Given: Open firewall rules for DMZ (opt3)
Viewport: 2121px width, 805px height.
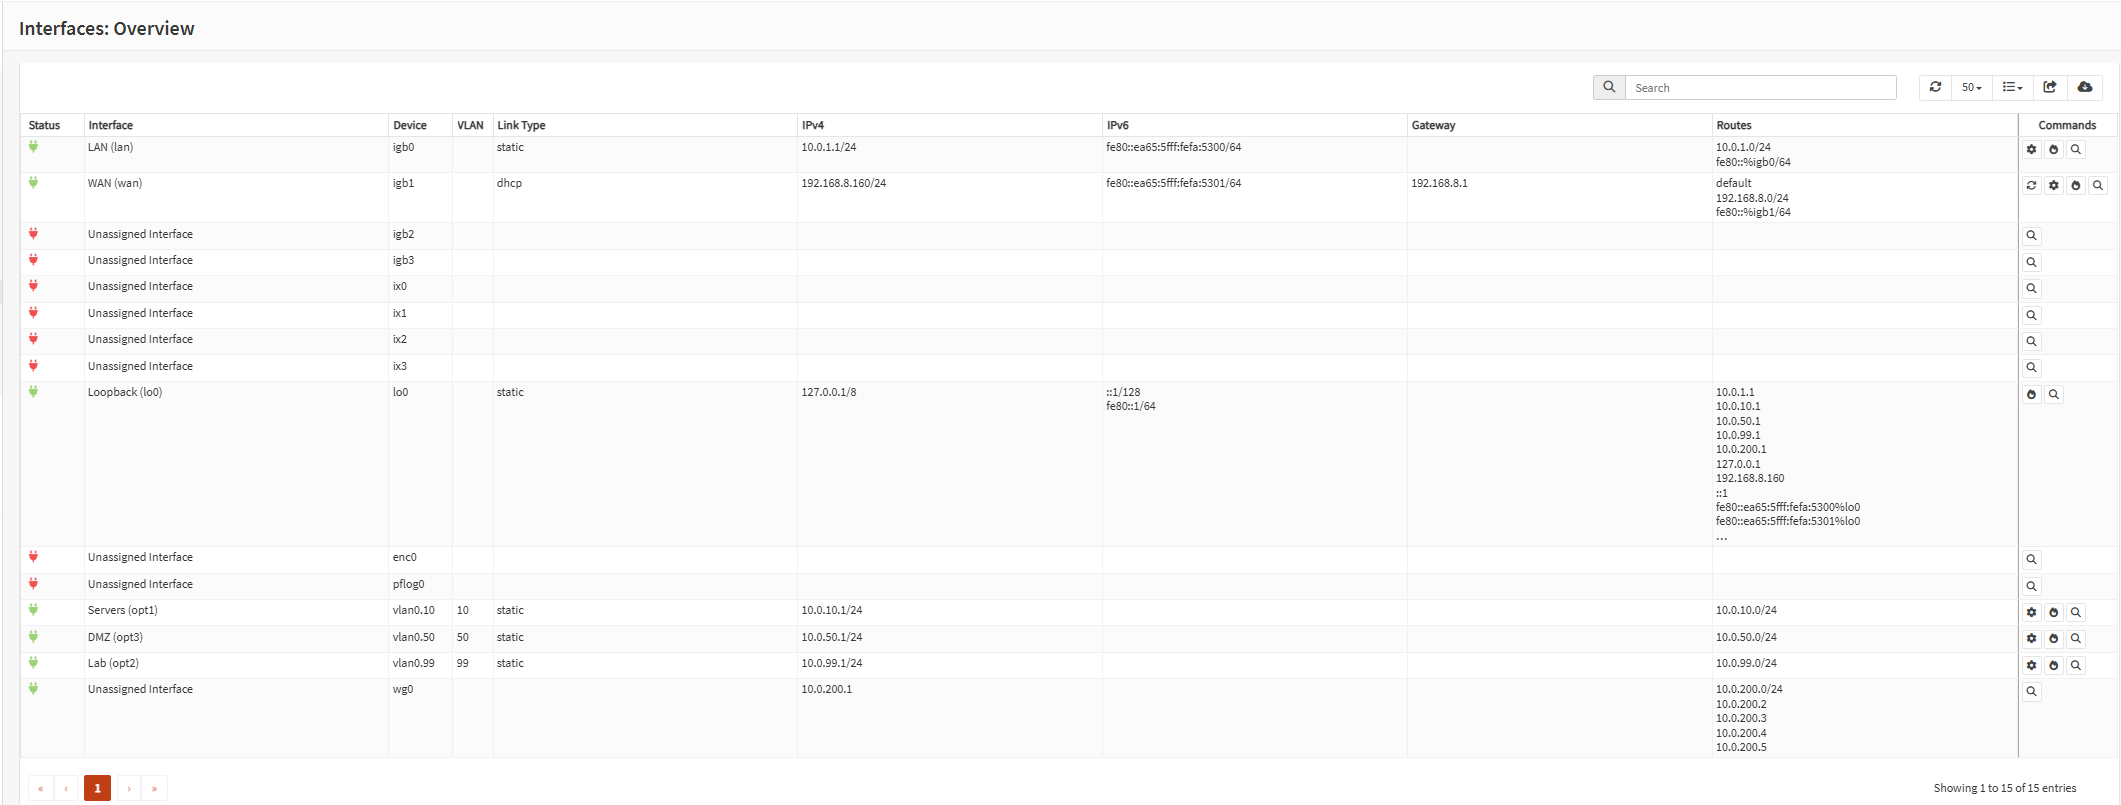Looking at the screenshot, I should pyautogui.click(x=2053, y=639).
